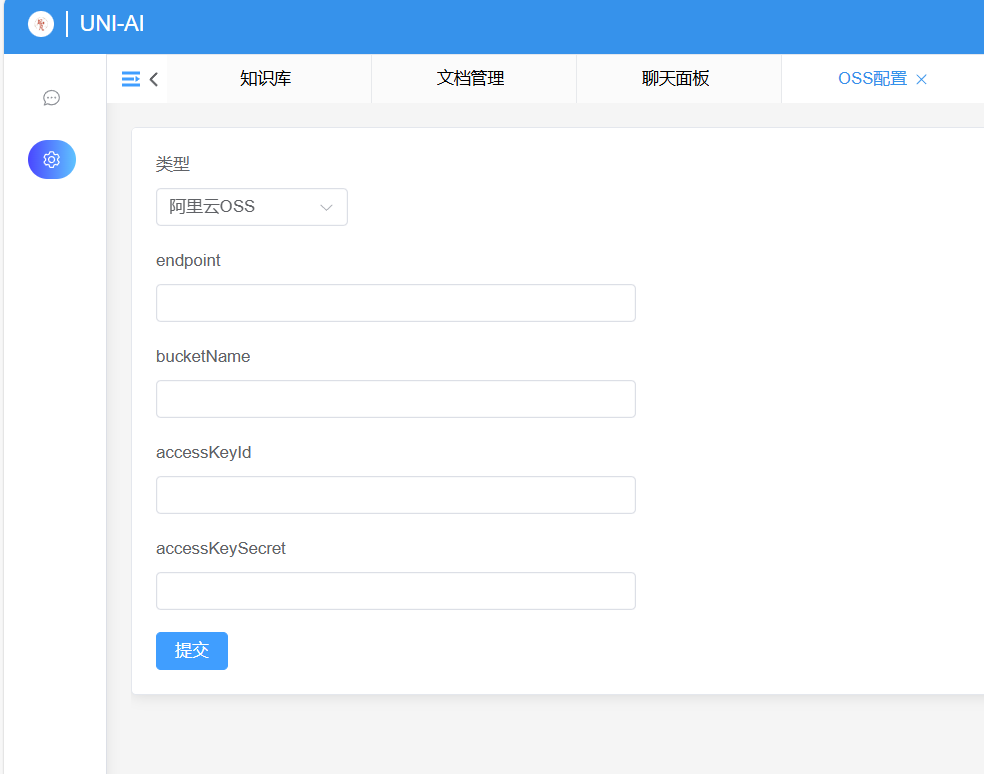Open the 类型 dropdown showing 阿里云OSS
984x774 pixels.
click(240, 207)
